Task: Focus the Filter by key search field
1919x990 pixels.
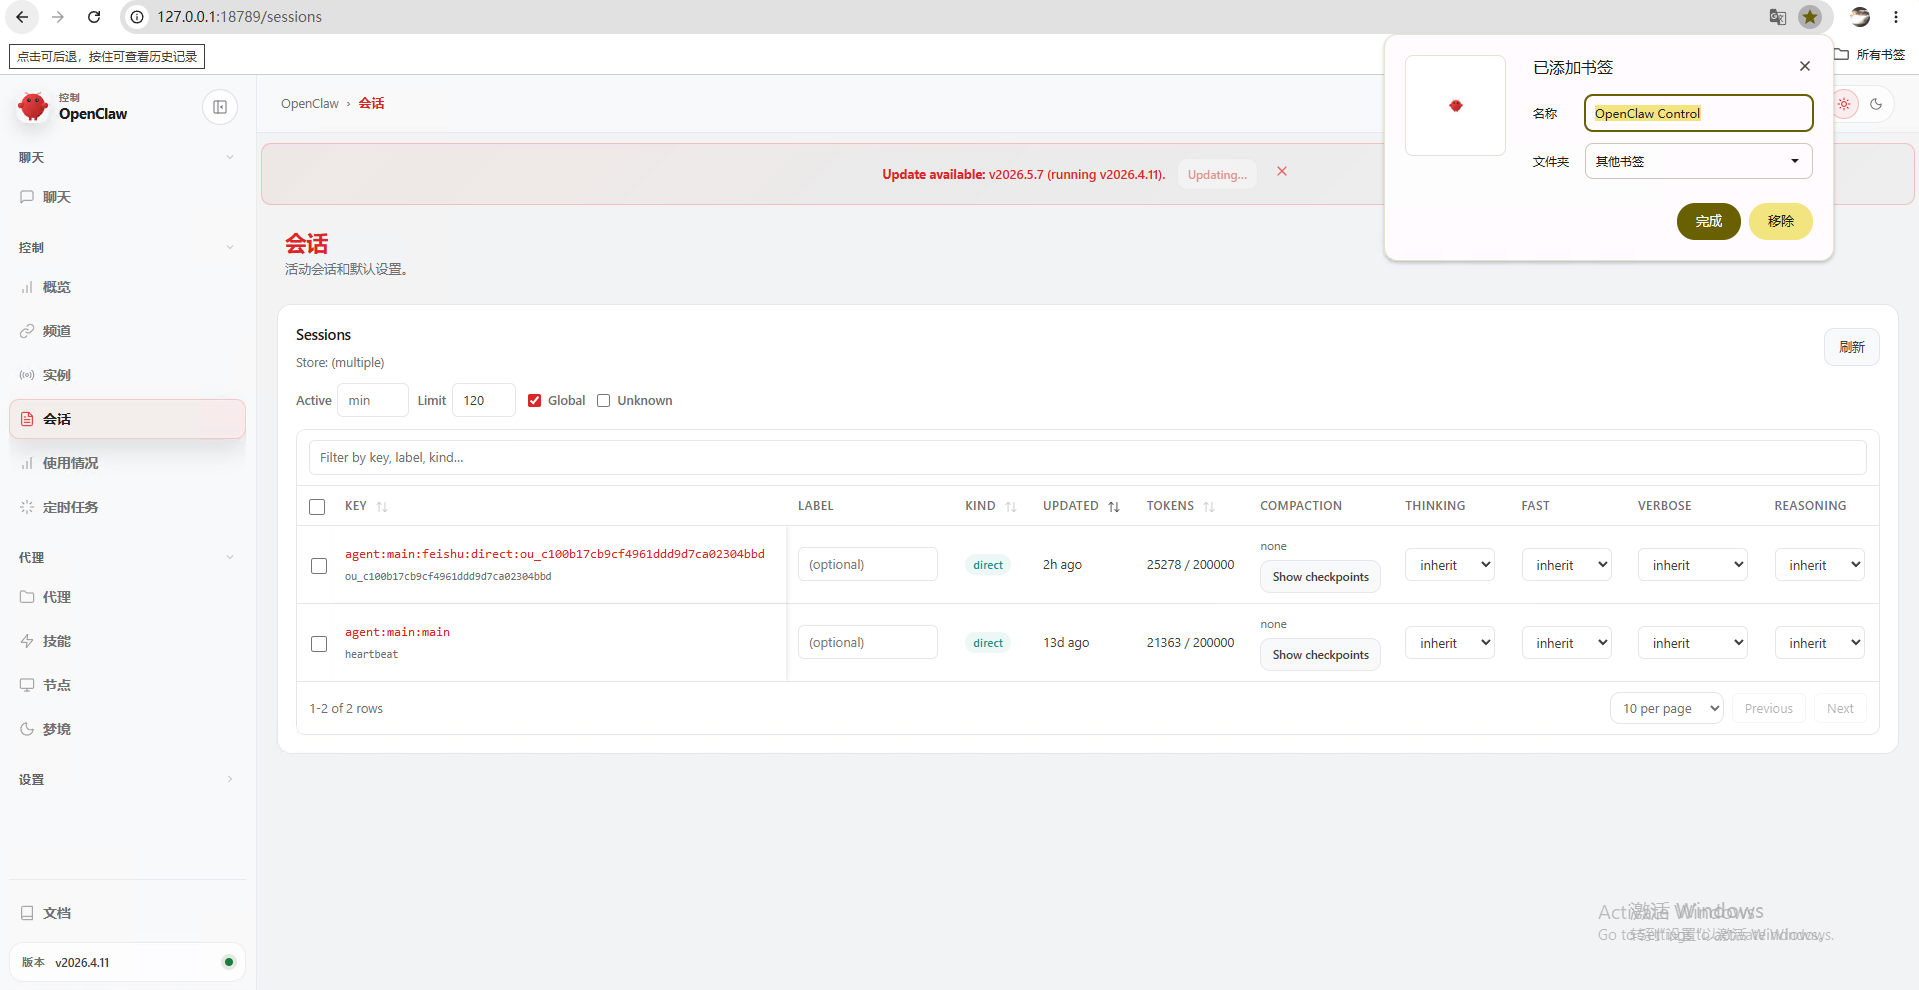Action: click(1087, 458)
